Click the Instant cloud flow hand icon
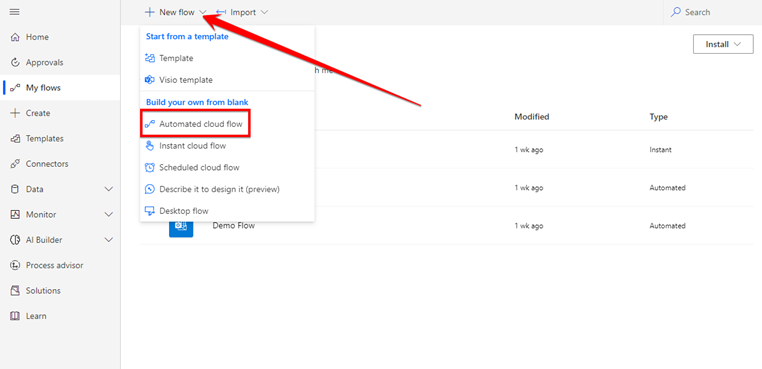Viewport: 762px width, 369px height. [x=150, y=145]
